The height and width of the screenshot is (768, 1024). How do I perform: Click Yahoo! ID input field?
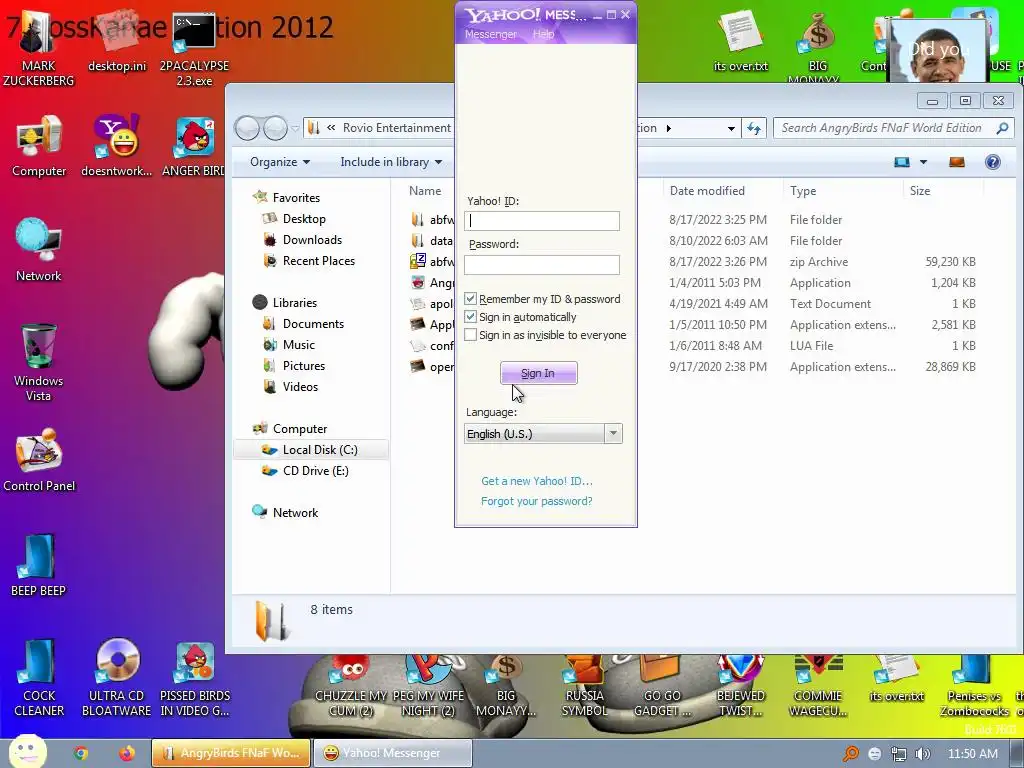tap(542, 221)
